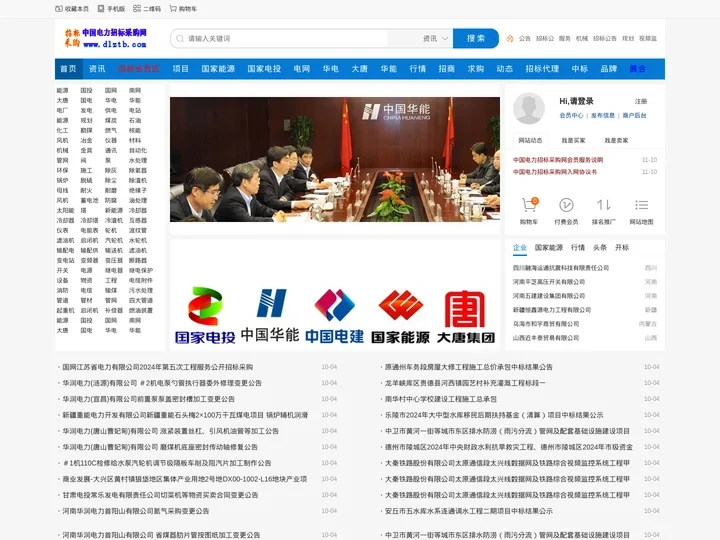Click the user avatar image

(x=529, y=108)
